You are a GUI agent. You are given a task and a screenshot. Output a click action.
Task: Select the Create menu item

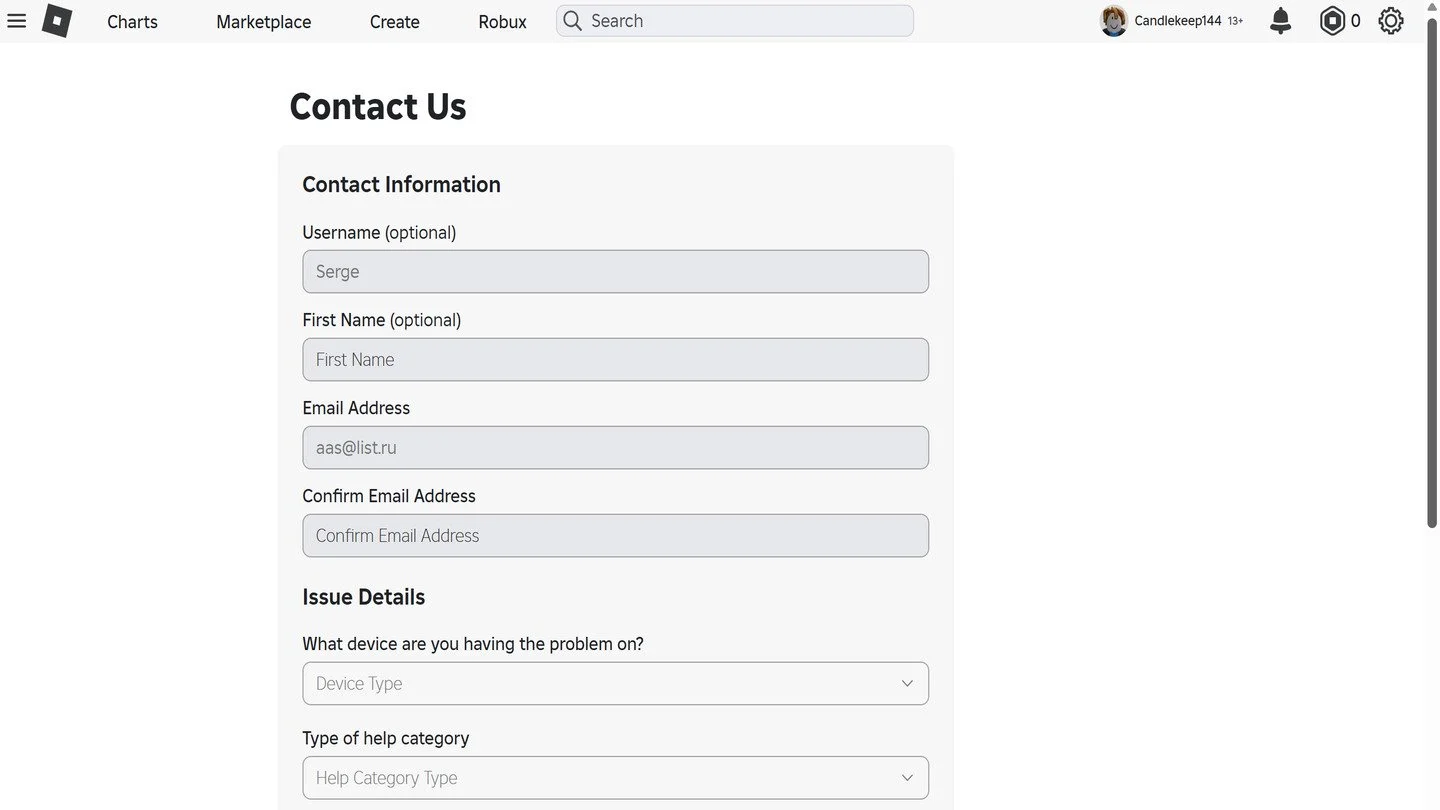[395, 21]
